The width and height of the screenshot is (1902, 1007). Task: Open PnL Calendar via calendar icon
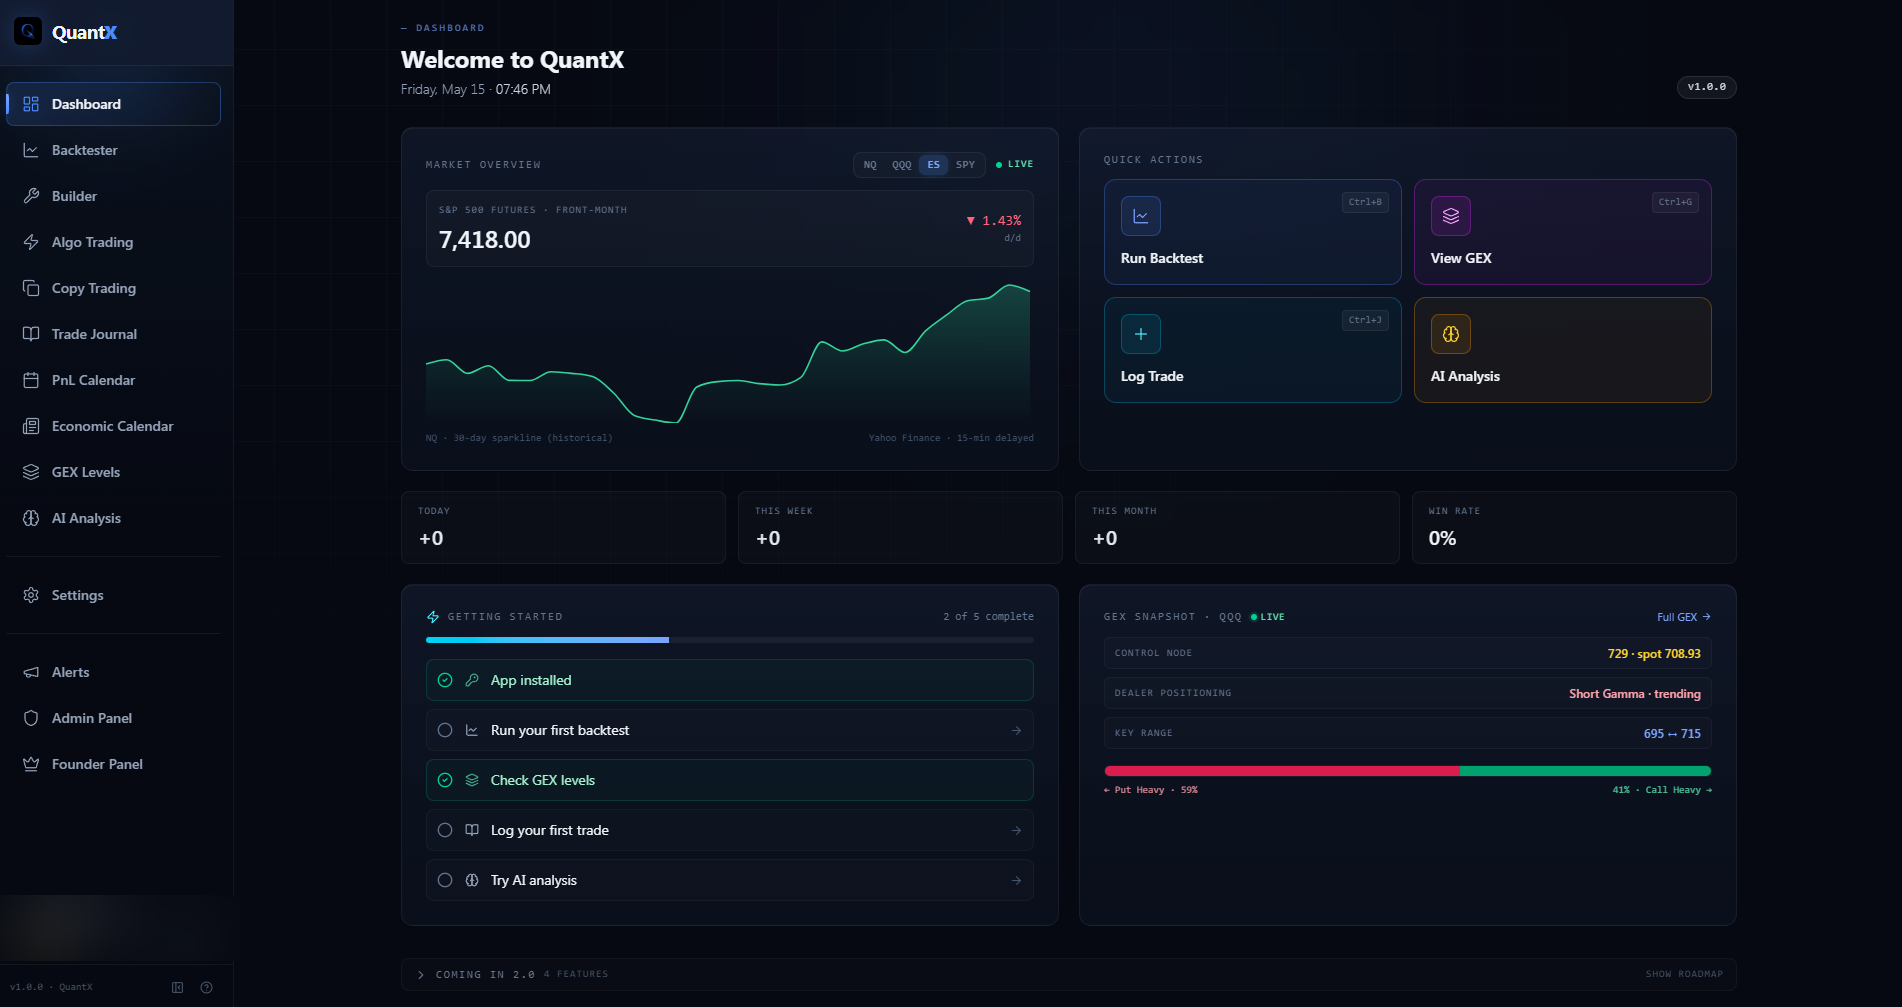coord(31,380)
